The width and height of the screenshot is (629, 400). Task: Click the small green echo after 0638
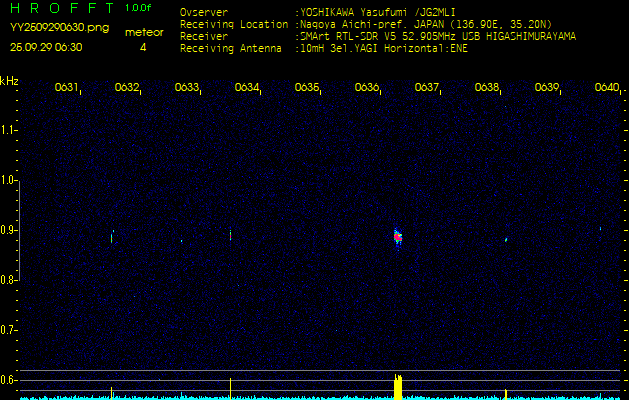click(x=506, y=239)
